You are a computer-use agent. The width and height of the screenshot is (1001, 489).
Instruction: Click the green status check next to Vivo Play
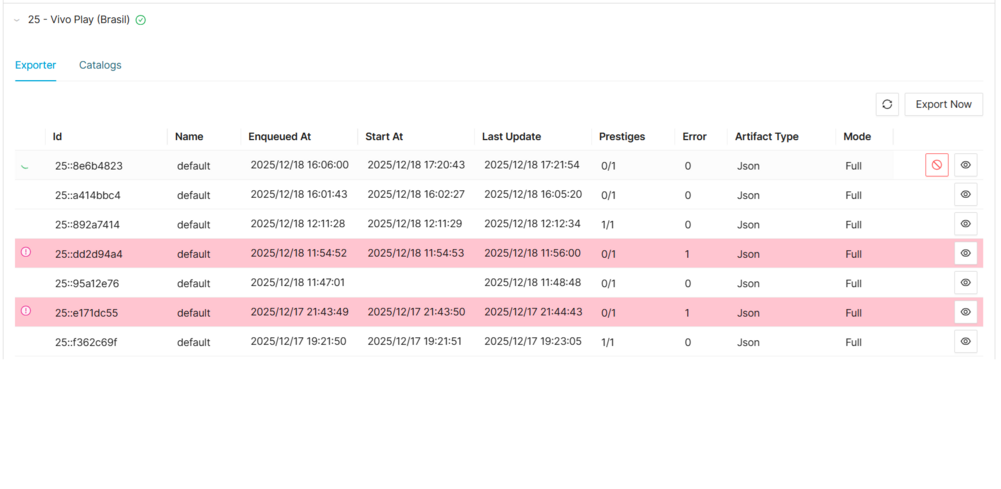pyautogui.click(x=140, y=20)
